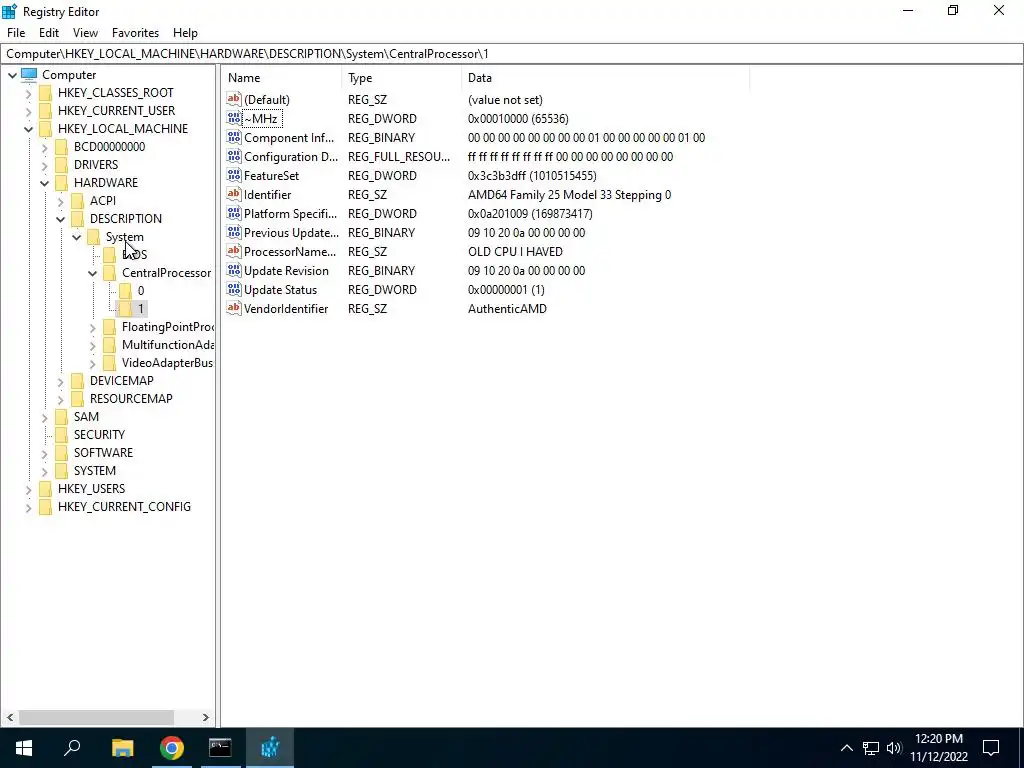This screenshot has height=768, width=1024.
Task: Open the View menu
Action: click(85, 33)
